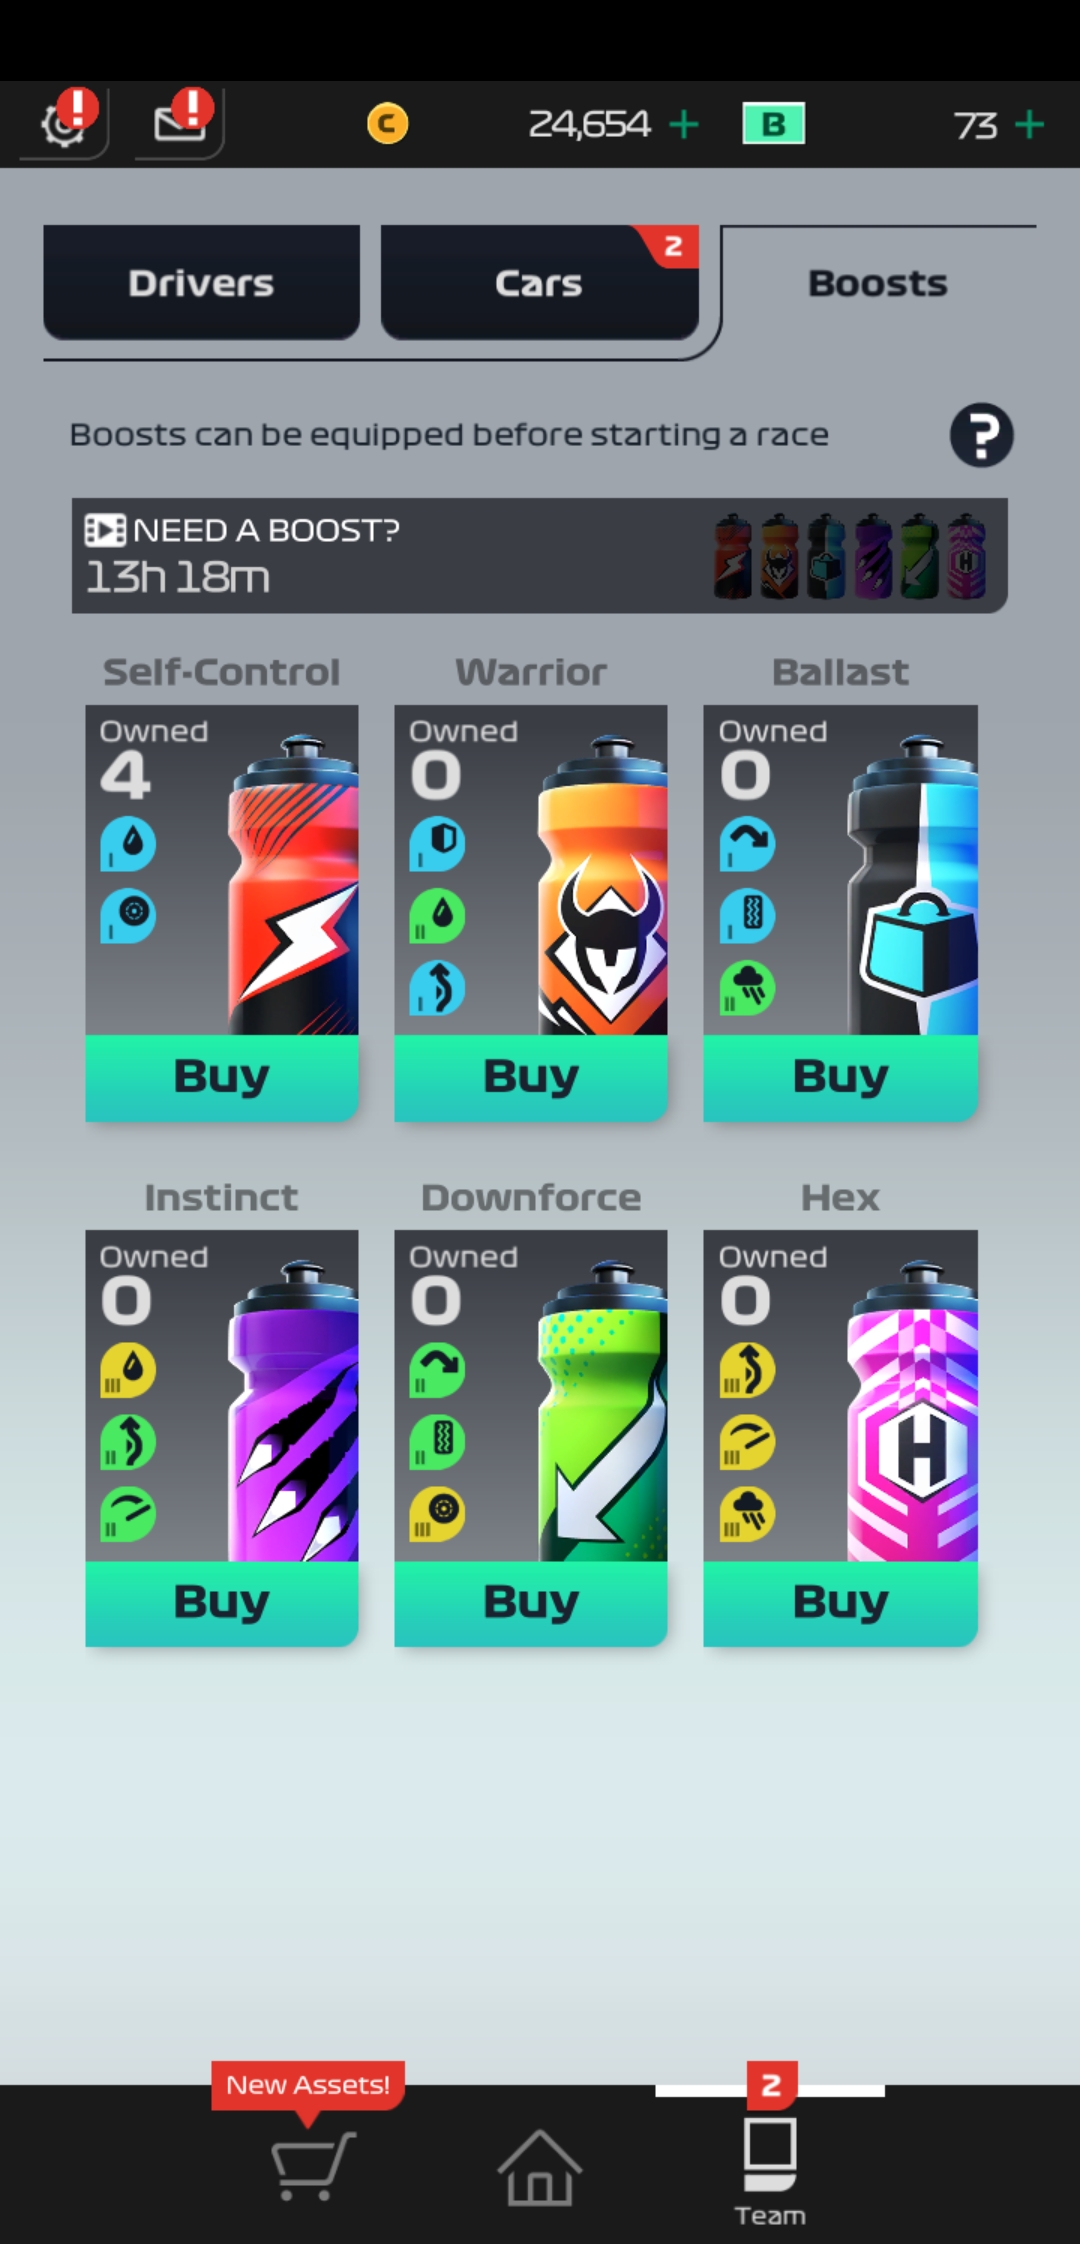Open the shopping cart store icon

pos(314,2165)
